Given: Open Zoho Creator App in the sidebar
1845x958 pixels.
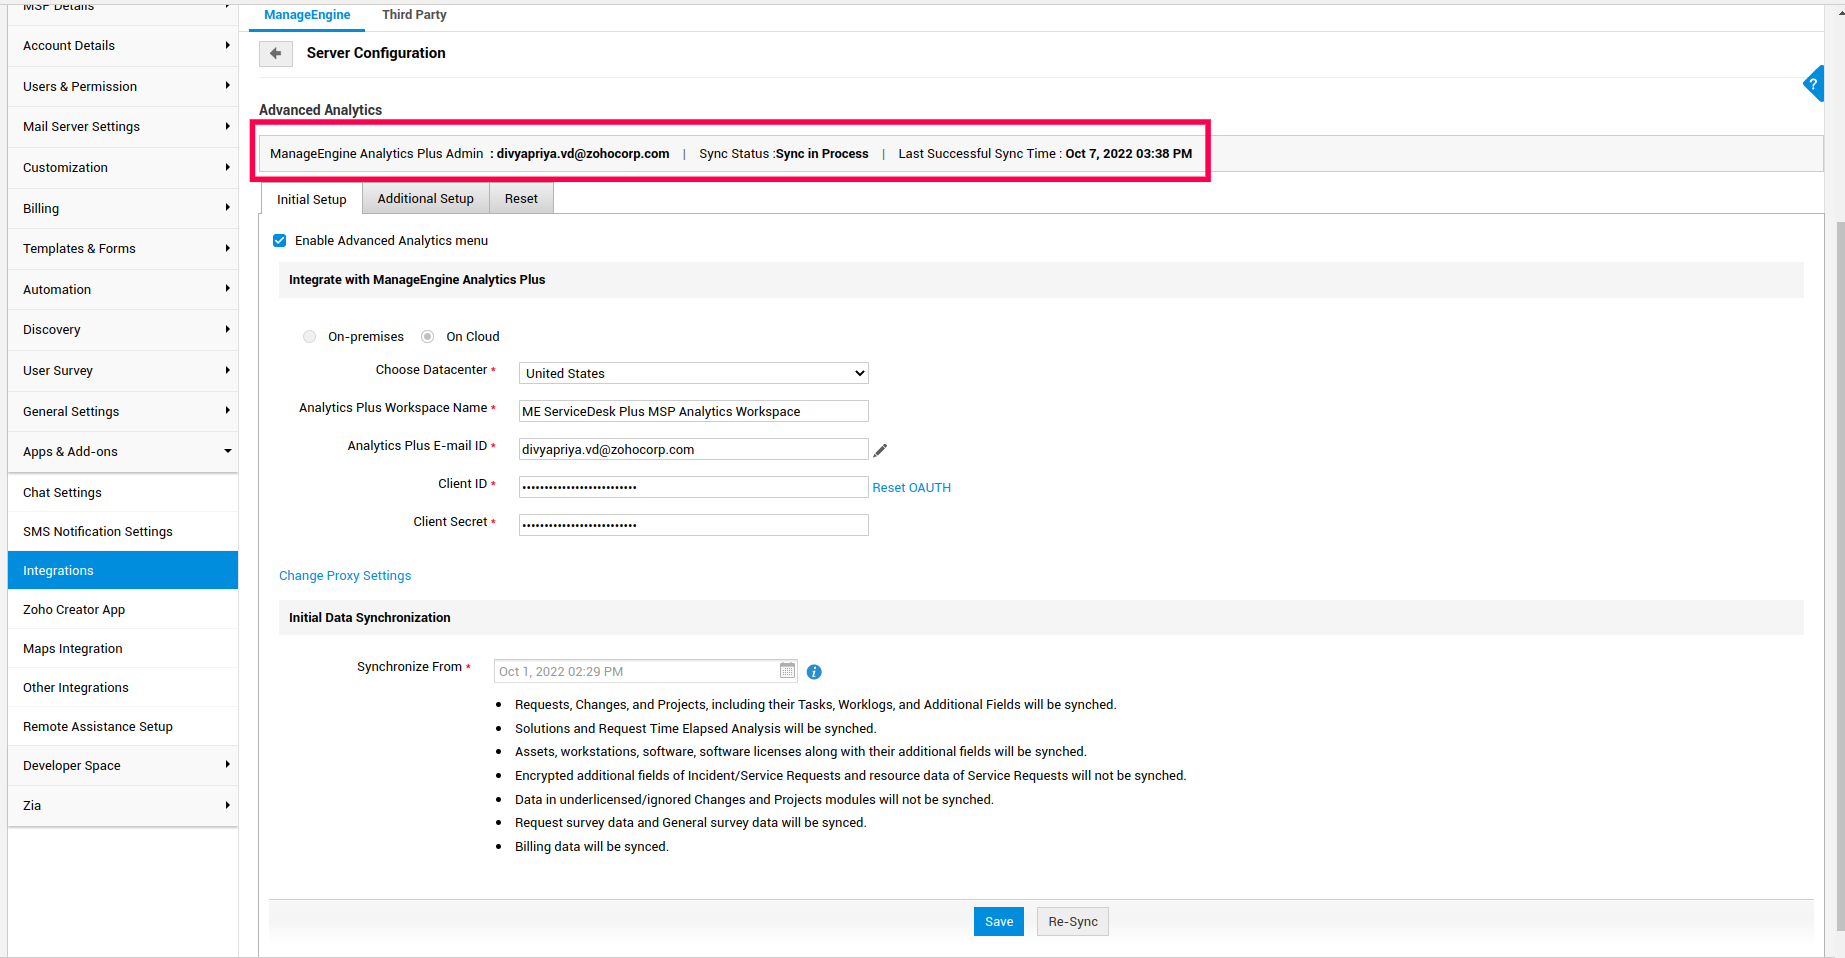Looking at the screenshot, I should [123, 610].
